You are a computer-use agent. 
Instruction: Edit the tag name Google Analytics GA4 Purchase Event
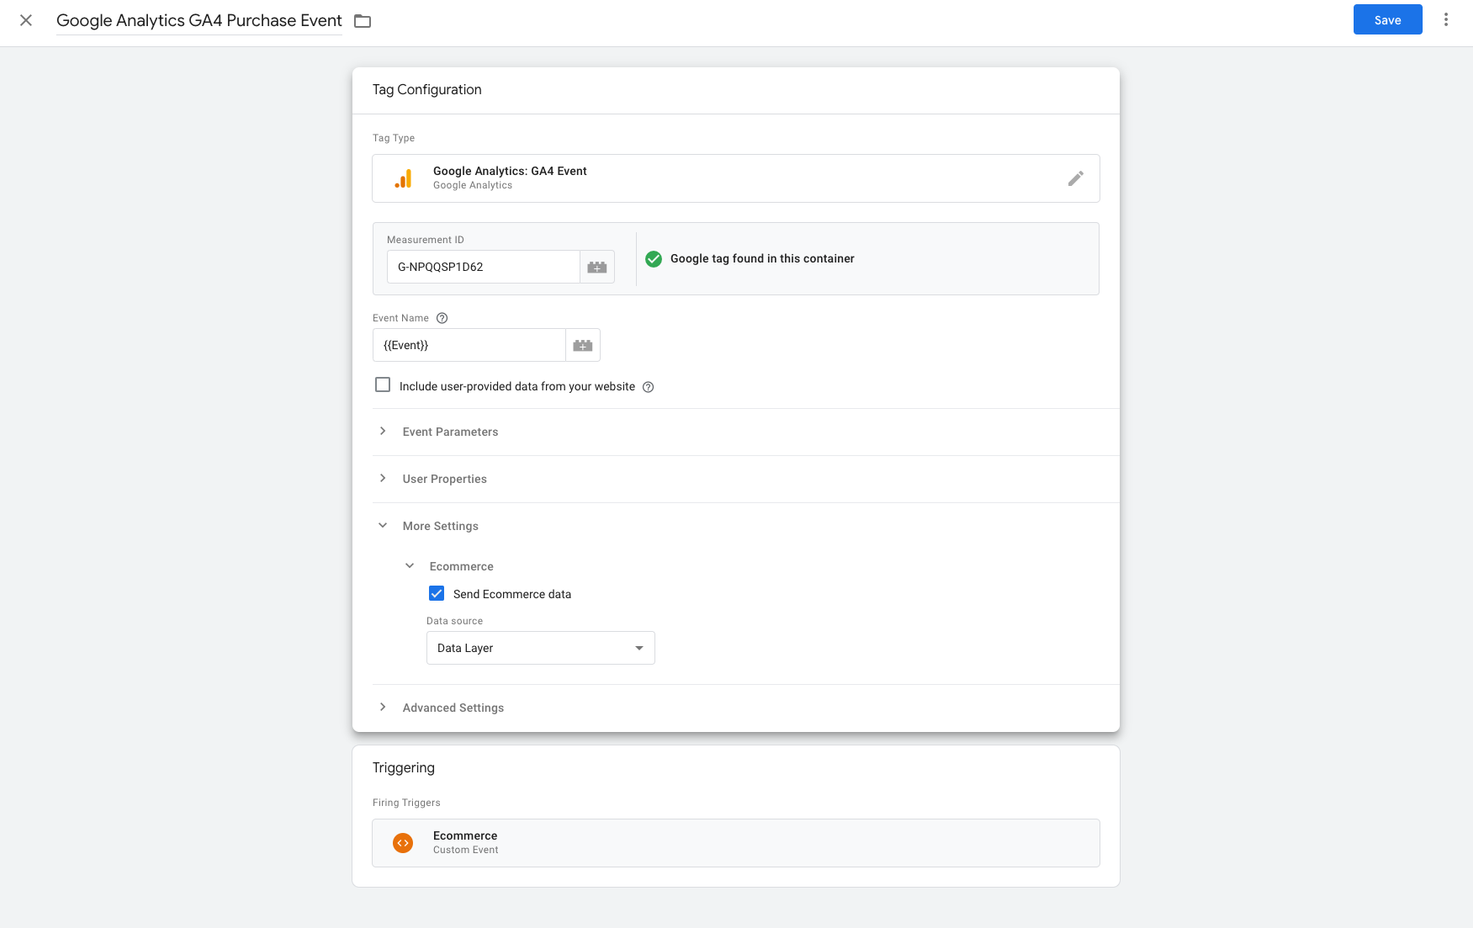(x=199, y=20)
